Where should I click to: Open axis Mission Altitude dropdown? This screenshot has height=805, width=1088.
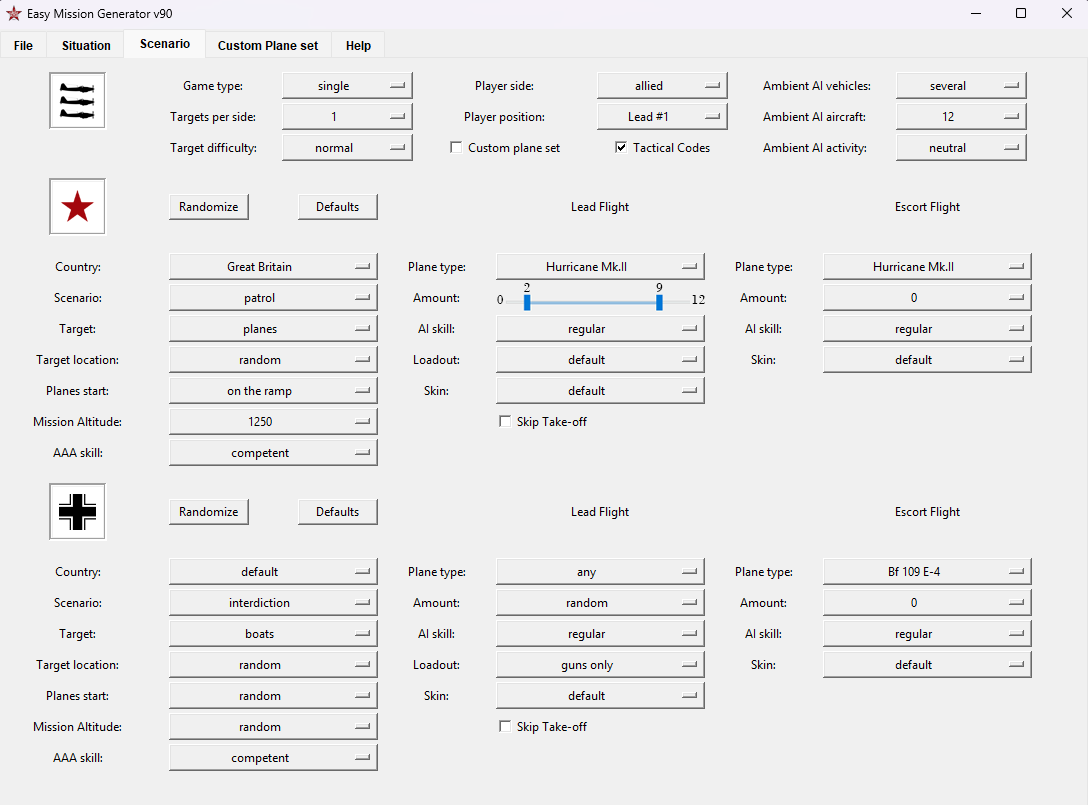273,727
